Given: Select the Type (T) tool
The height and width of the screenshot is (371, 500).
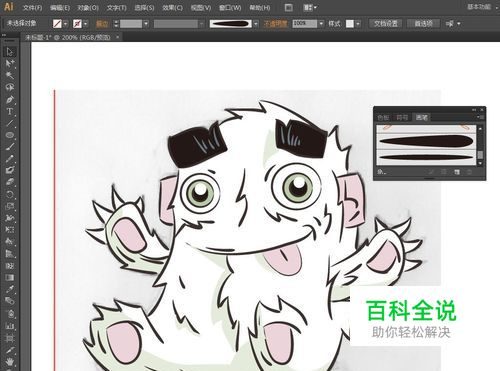Looking at the screenshot, I should (x=10, y=111).
